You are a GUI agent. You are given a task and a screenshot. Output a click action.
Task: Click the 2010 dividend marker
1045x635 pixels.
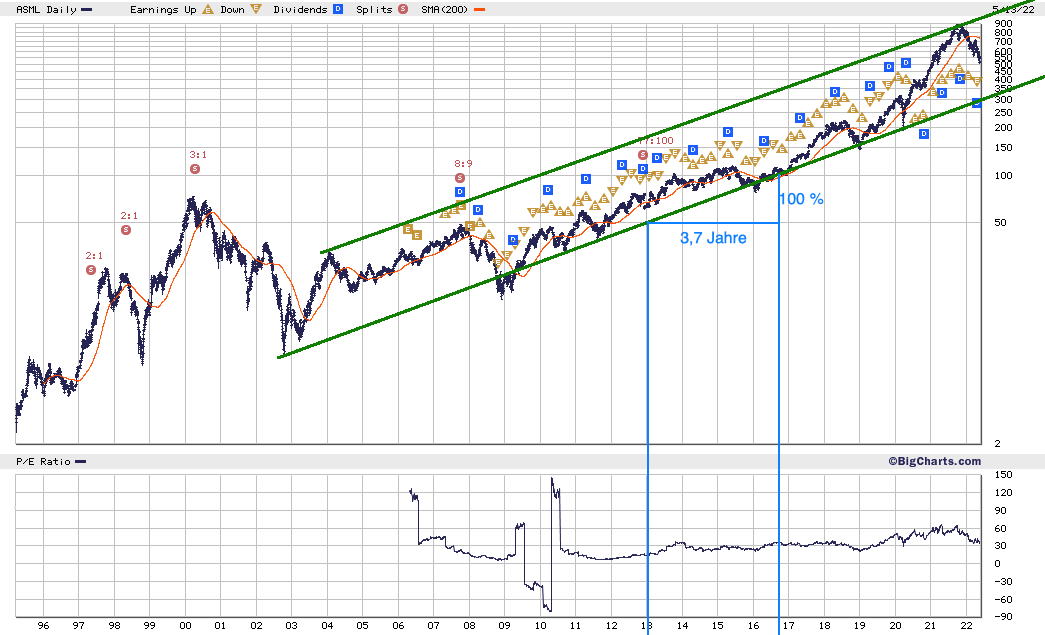pos(548,190)
